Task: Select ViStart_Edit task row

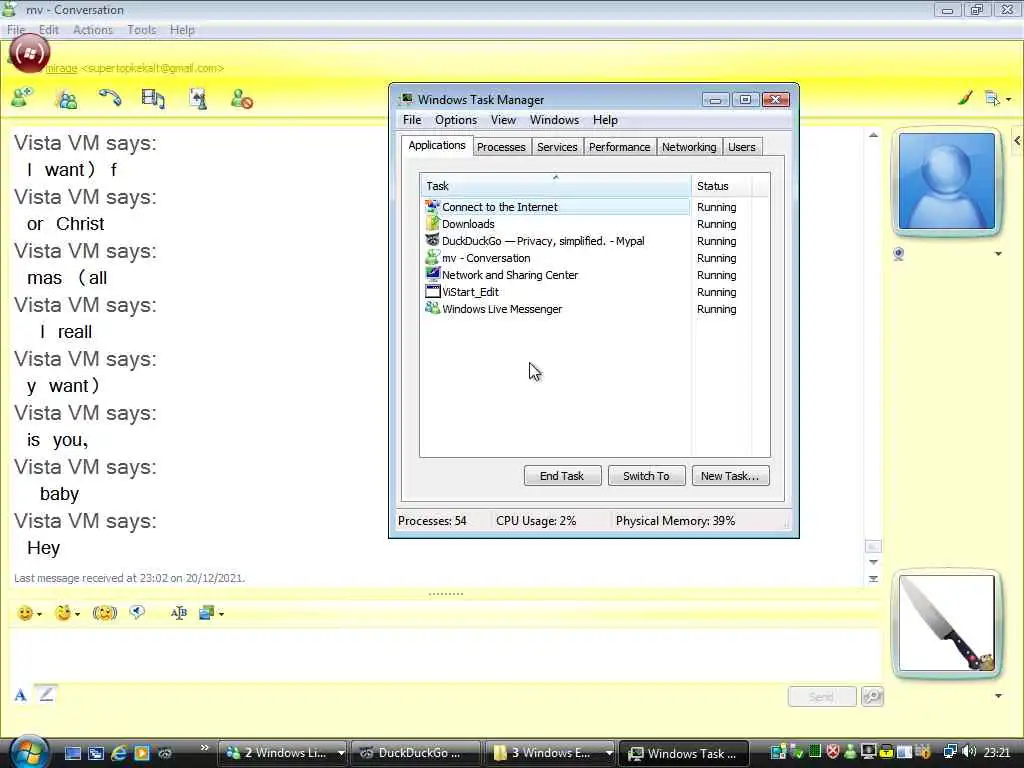Action: [556, 292]
